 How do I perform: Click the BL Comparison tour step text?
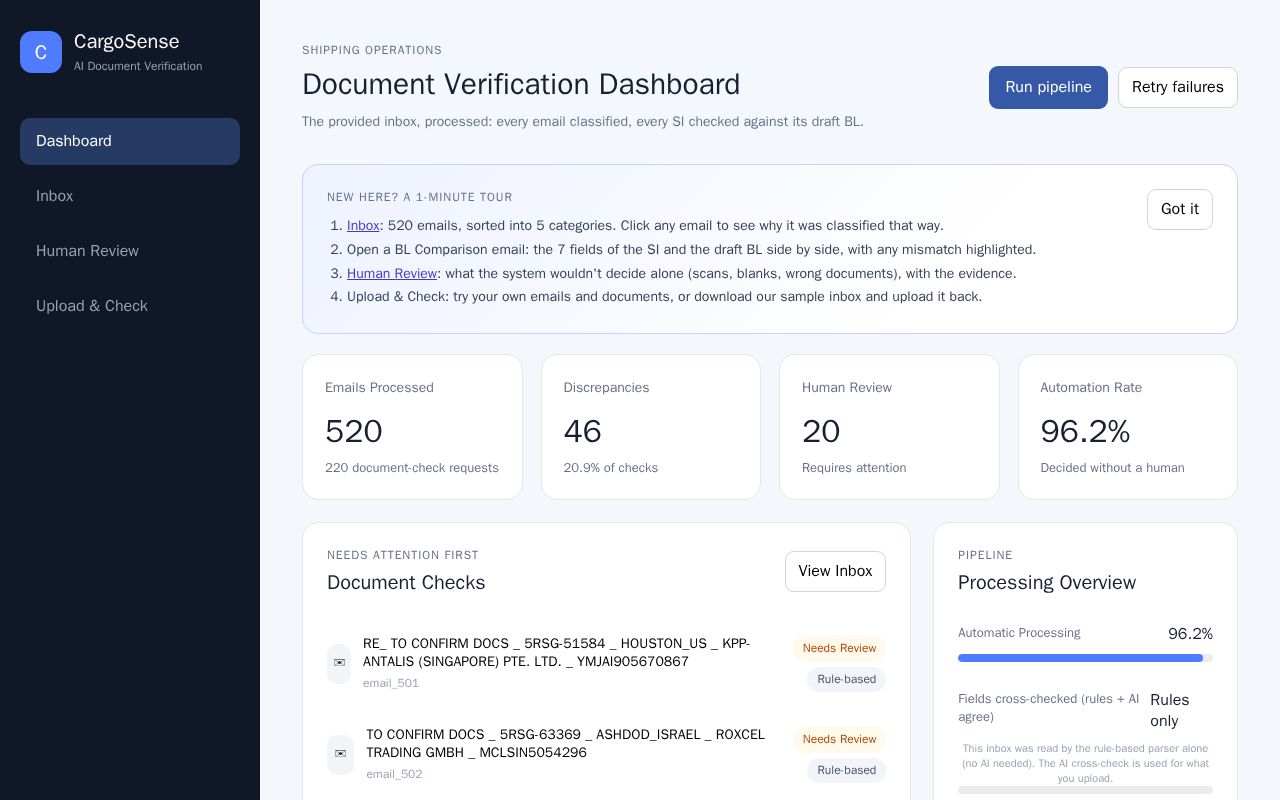[691, 250]
